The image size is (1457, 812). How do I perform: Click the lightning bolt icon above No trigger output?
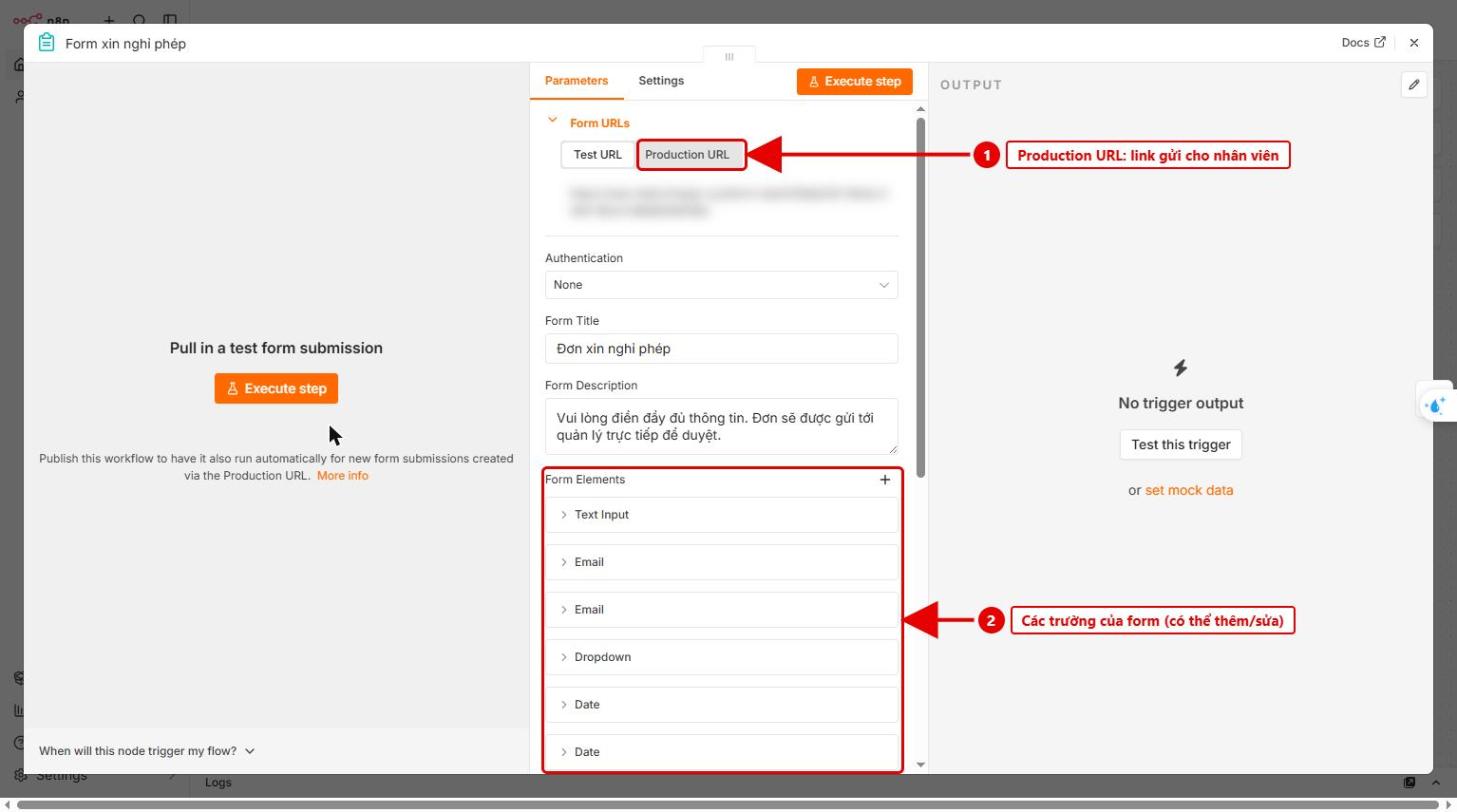[1181, 368]
